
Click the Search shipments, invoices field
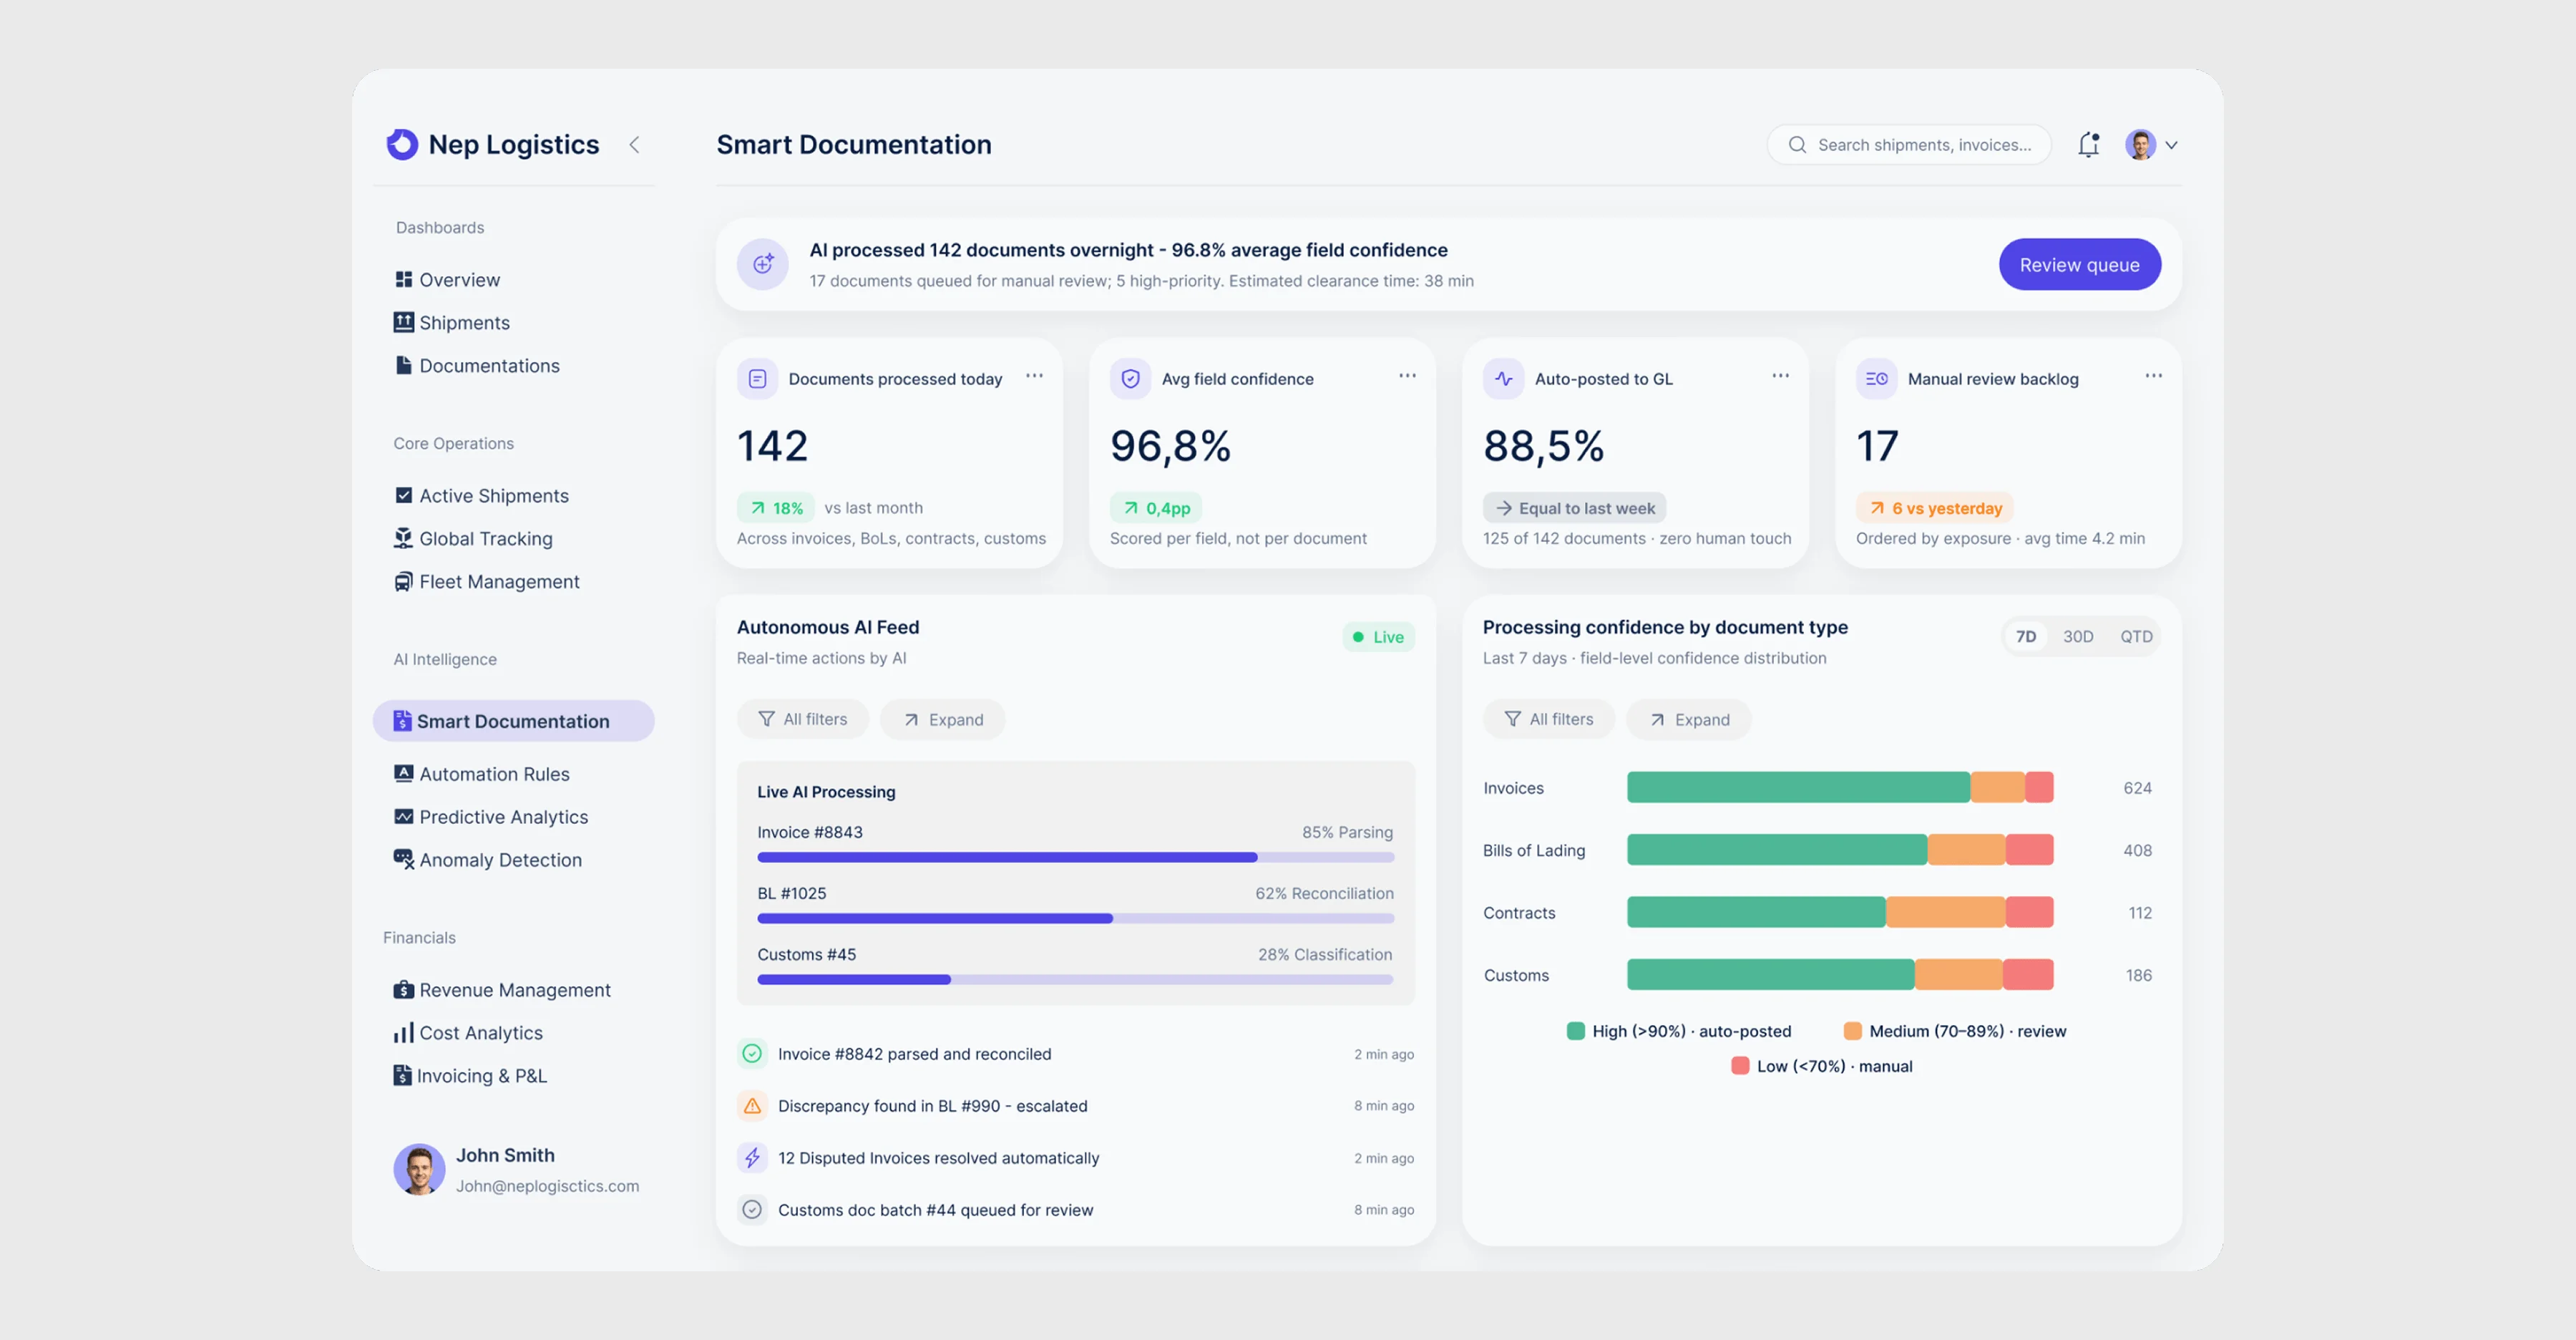(1909, 145)
